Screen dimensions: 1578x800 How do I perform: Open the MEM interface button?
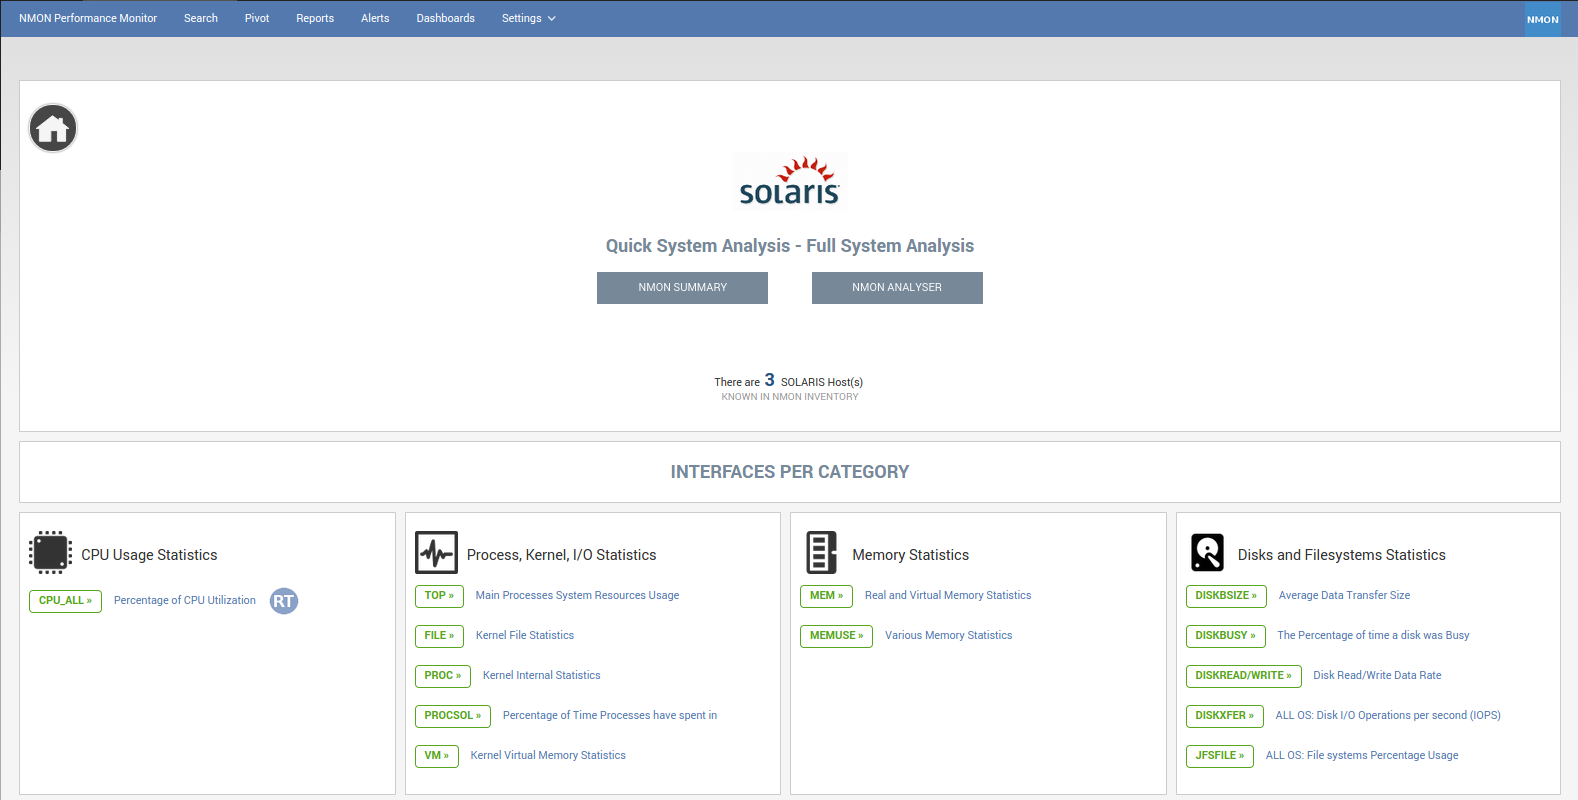(x=826, y=596)
